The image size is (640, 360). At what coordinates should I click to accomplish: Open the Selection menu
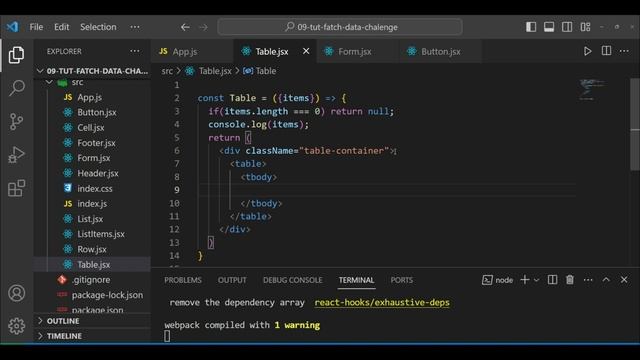(x=98, y=27)
